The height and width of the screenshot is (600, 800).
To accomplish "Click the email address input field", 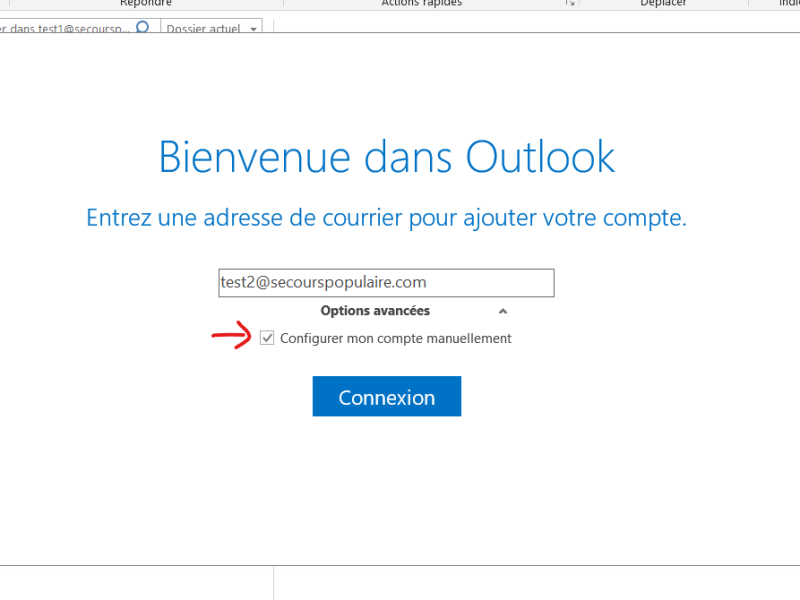I will coord(386,283).
